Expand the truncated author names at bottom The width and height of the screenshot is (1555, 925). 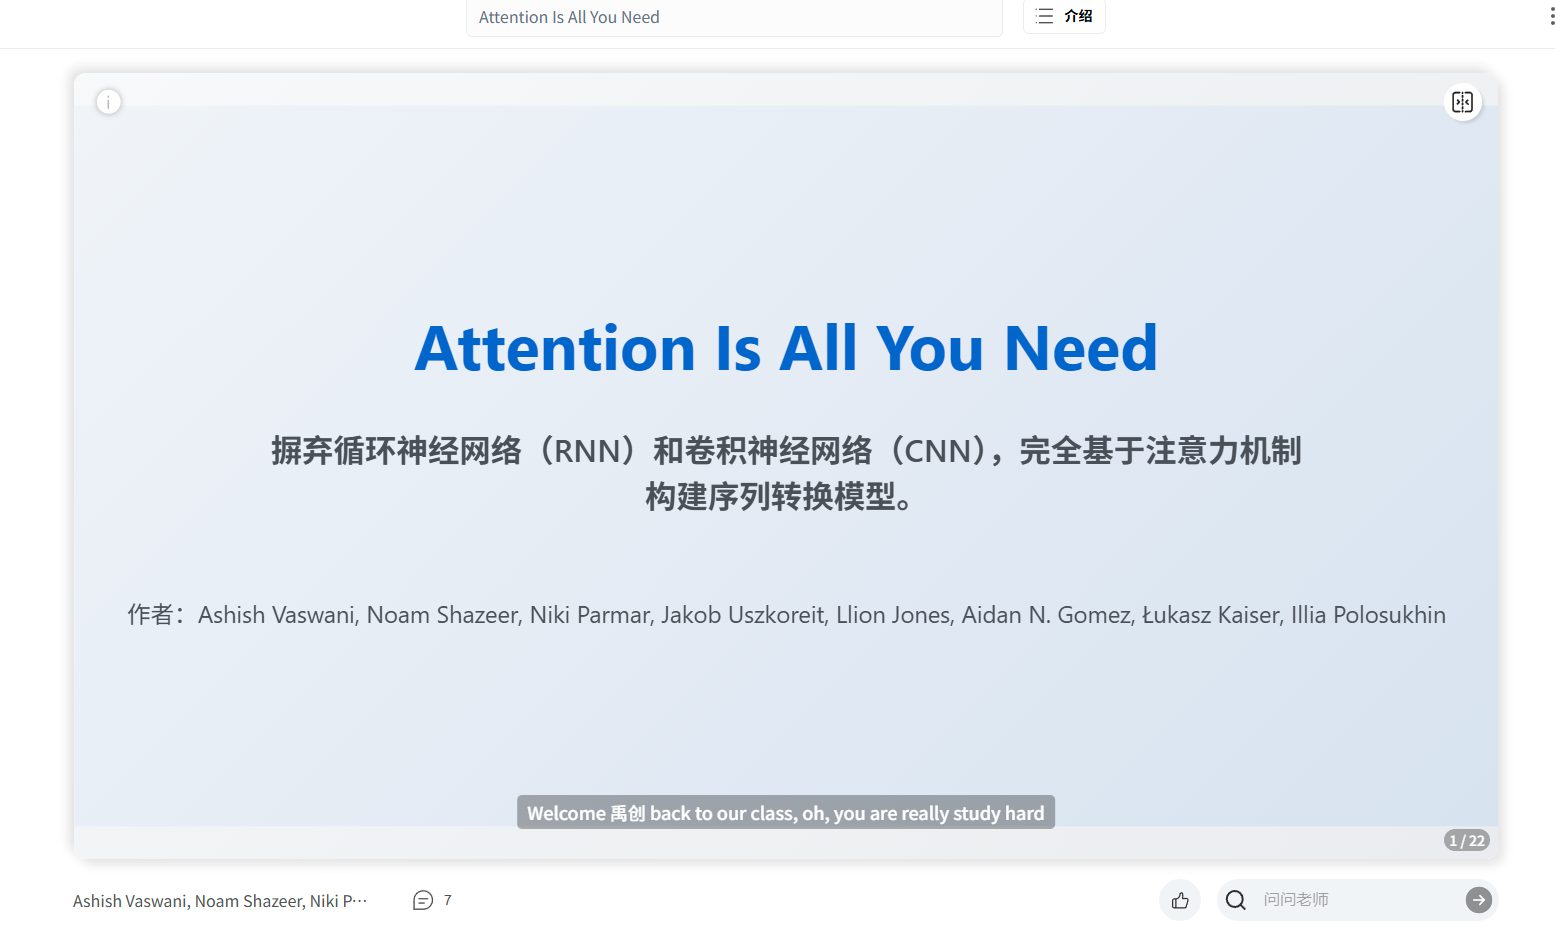[220, 901]
